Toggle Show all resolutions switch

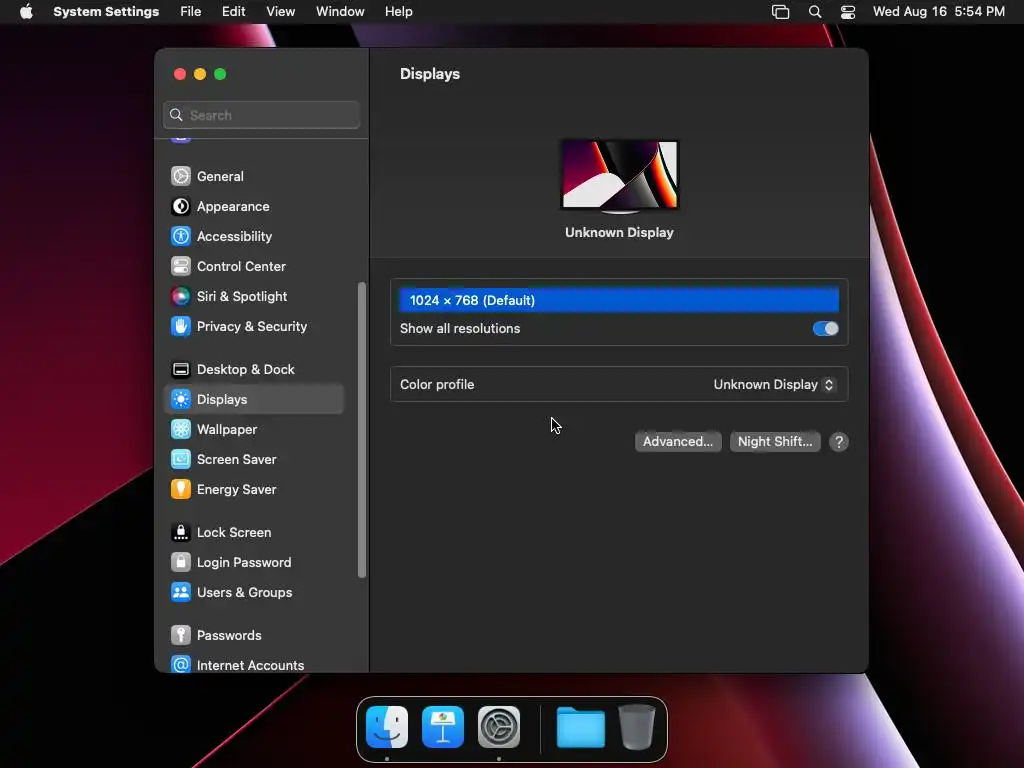pyautogui.click(x=825, y=328)
